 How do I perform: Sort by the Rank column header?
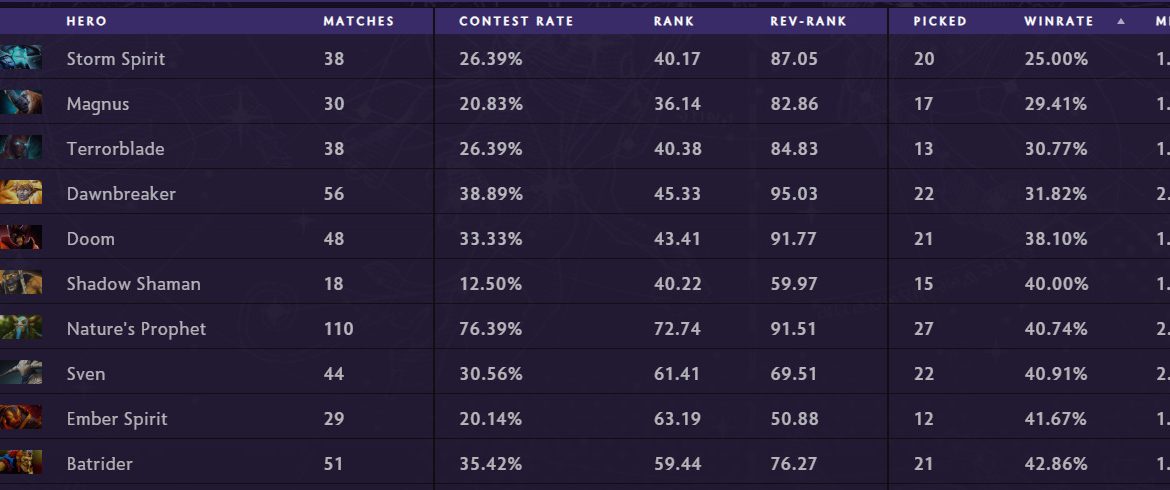tap(673, 21)
